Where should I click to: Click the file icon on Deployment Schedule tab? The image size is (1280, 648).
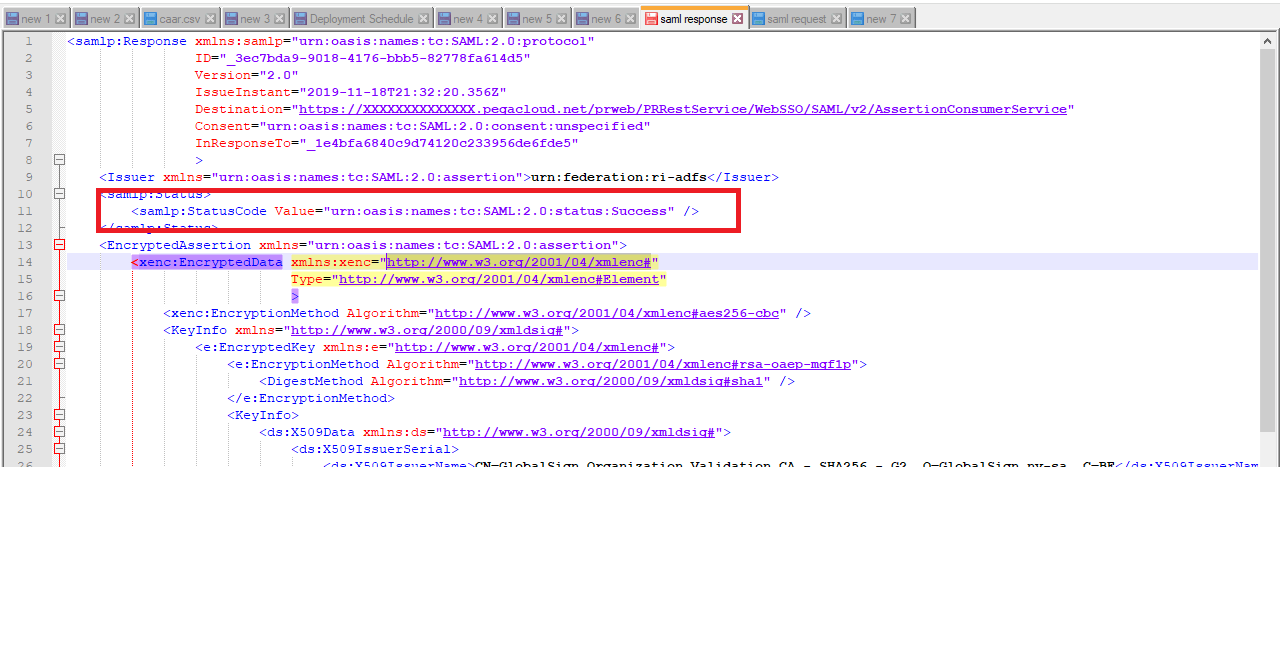point(302,17)
